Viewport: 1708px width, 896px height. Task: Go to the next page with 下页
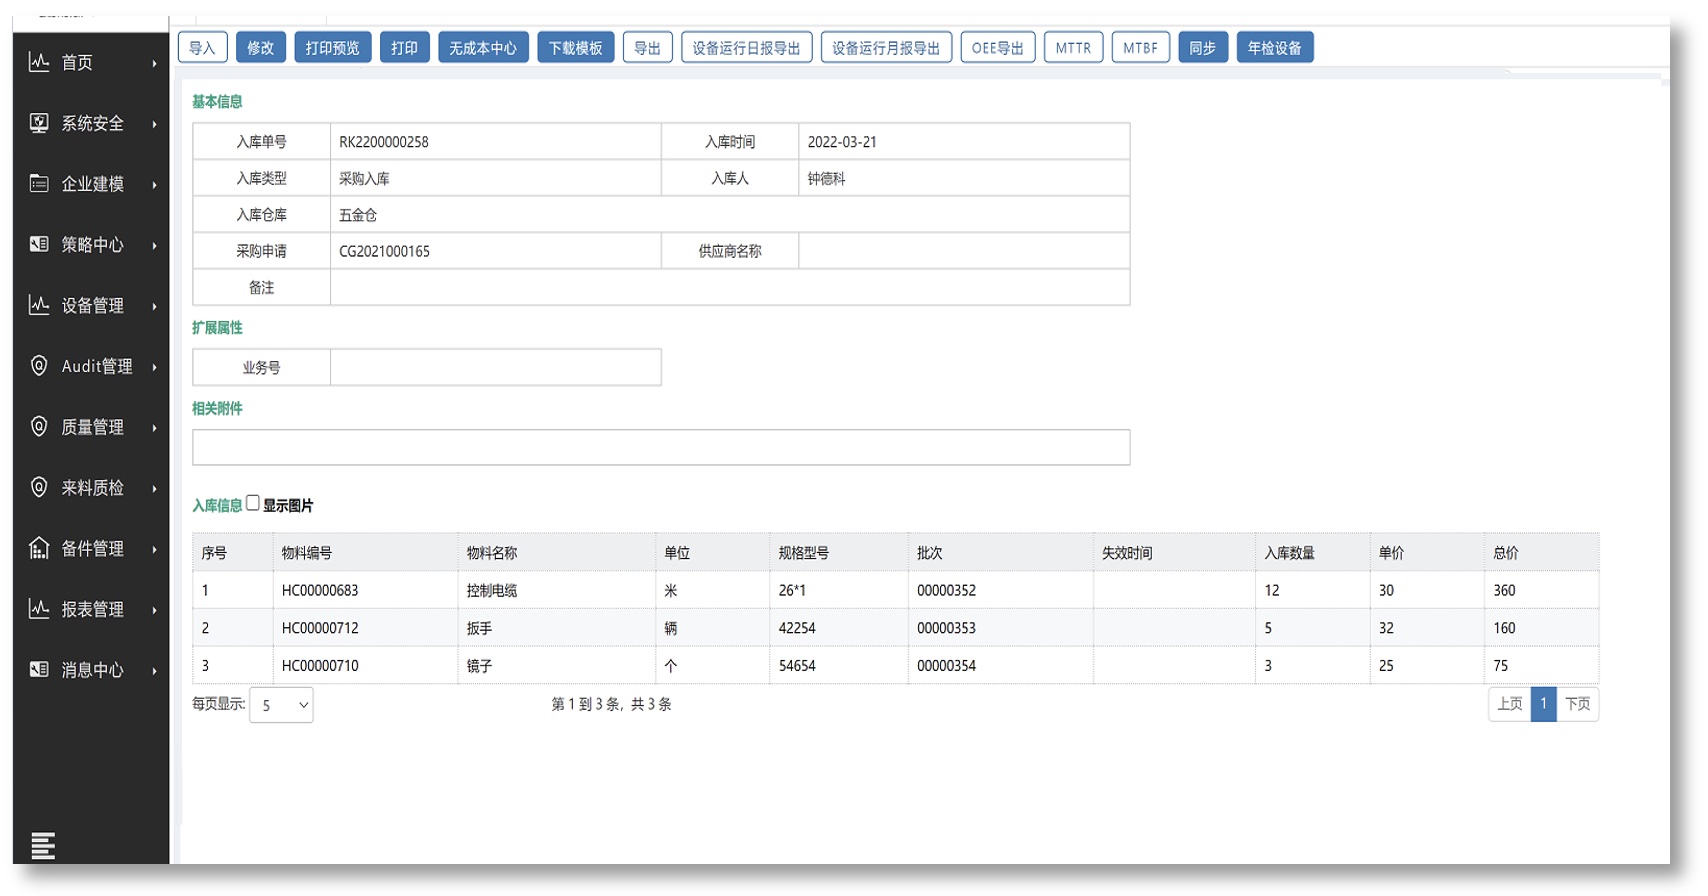[x=1577, y=704]
